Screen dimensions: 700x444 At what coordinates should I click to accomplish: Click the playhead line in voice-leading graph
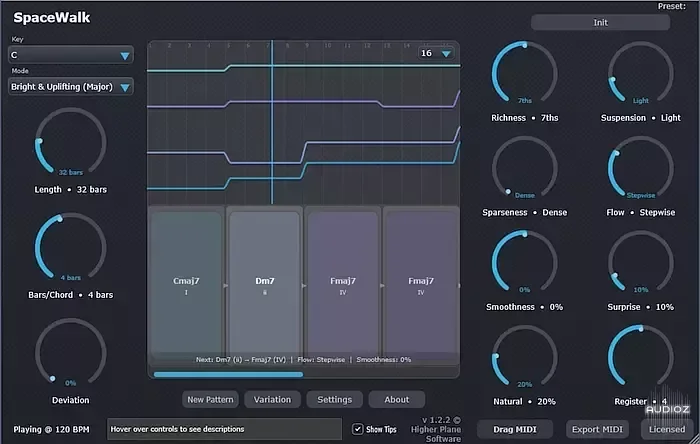271,123
